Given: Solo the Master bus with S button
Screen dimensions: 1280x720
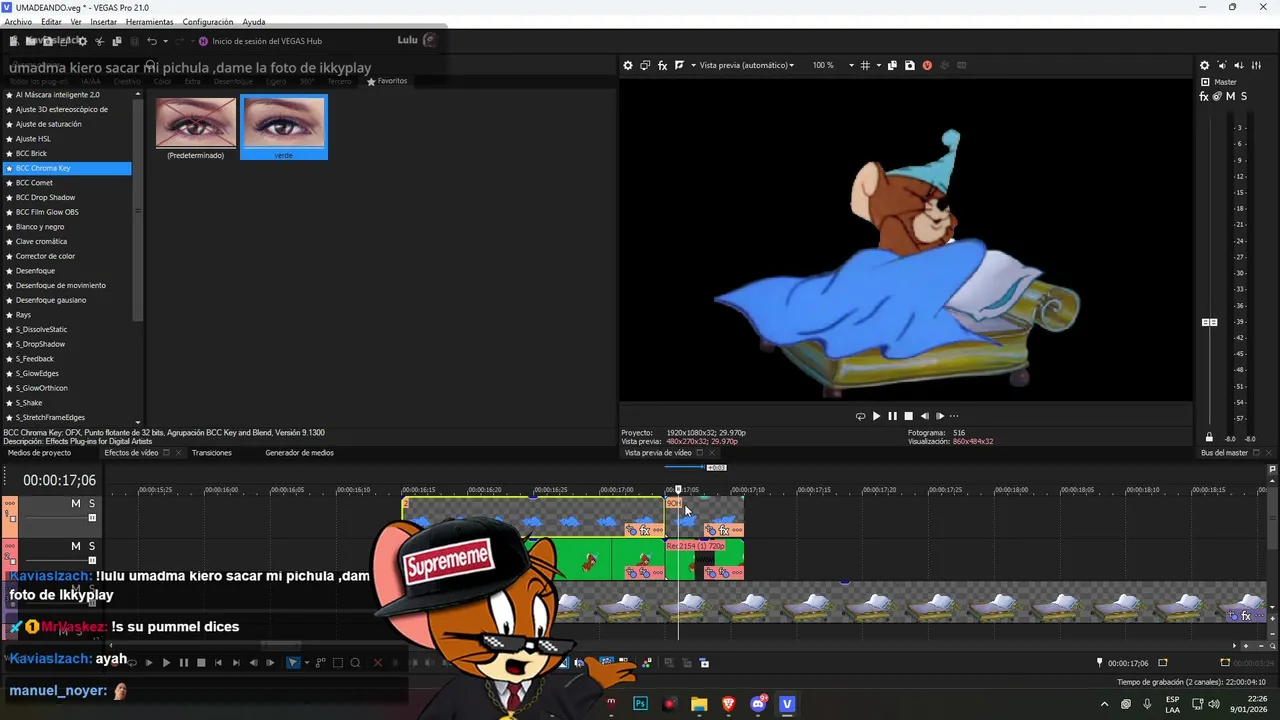Looking at the screenshot, I should coord(1243,96).
